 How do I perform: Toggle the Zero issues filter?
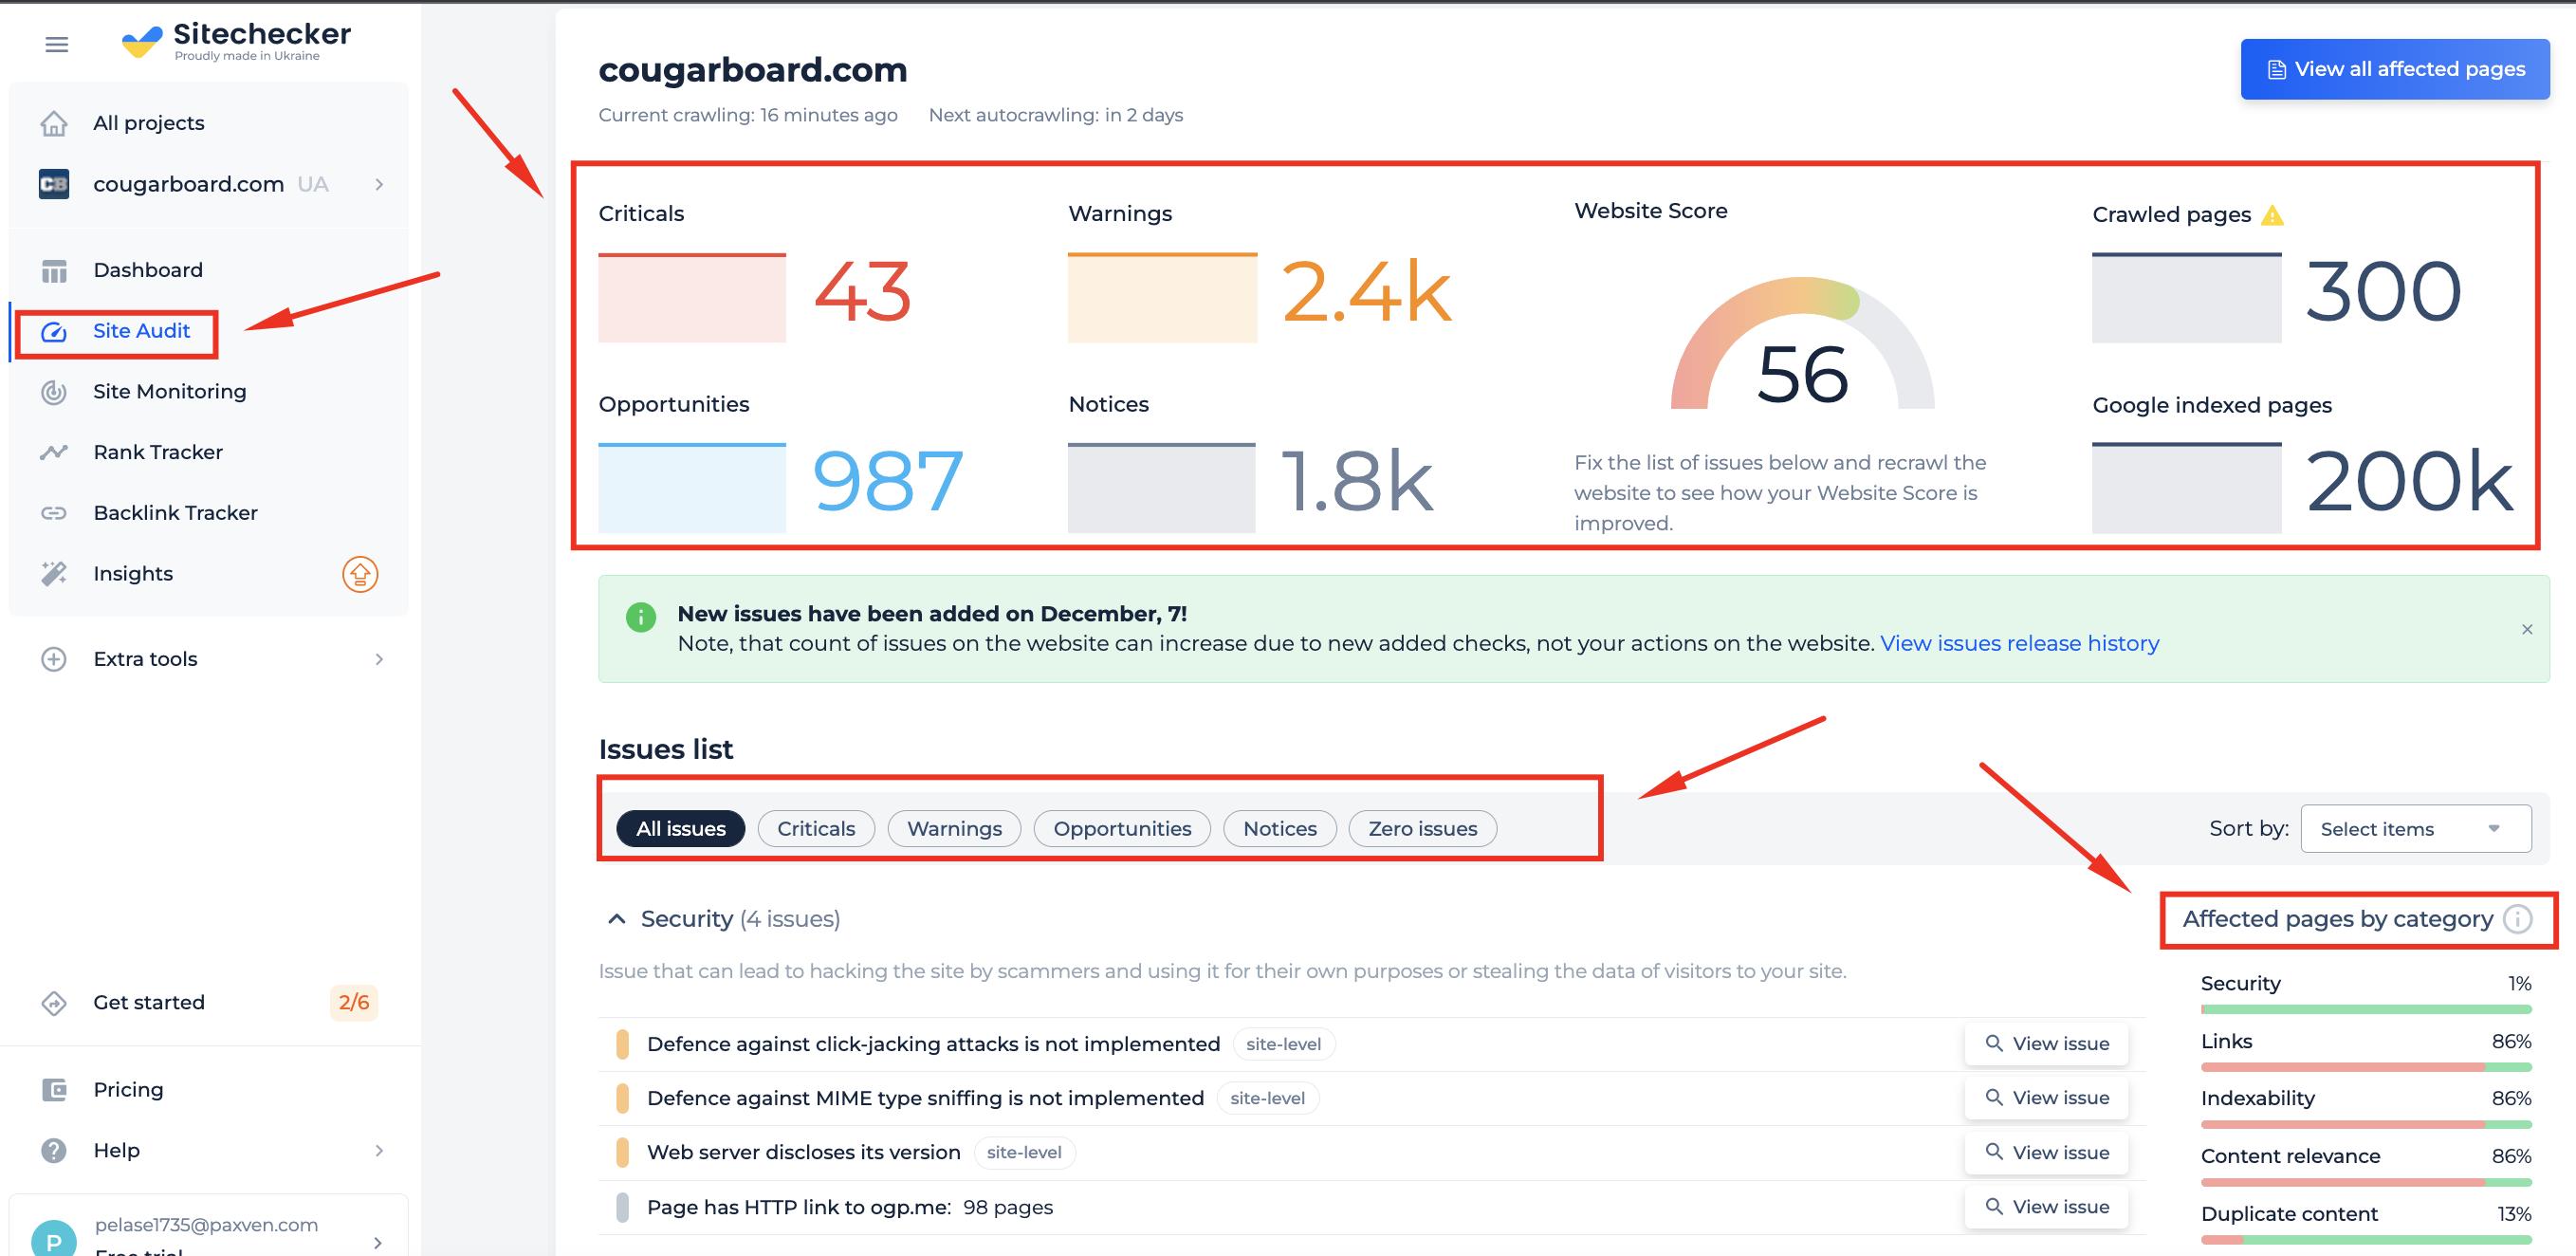tap(1423, 827)
